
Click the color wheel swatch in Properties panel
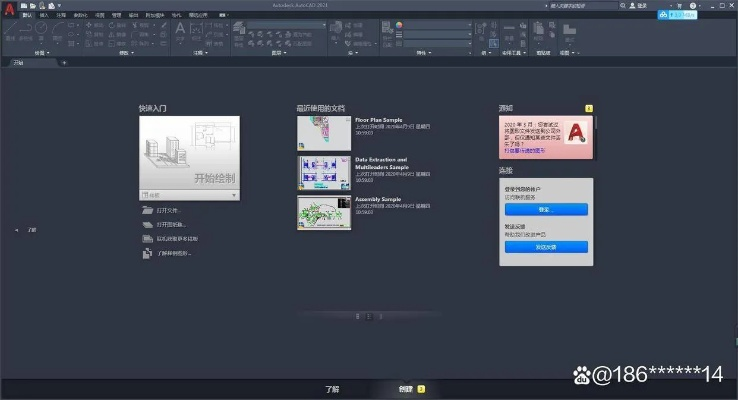click(399, 25)
